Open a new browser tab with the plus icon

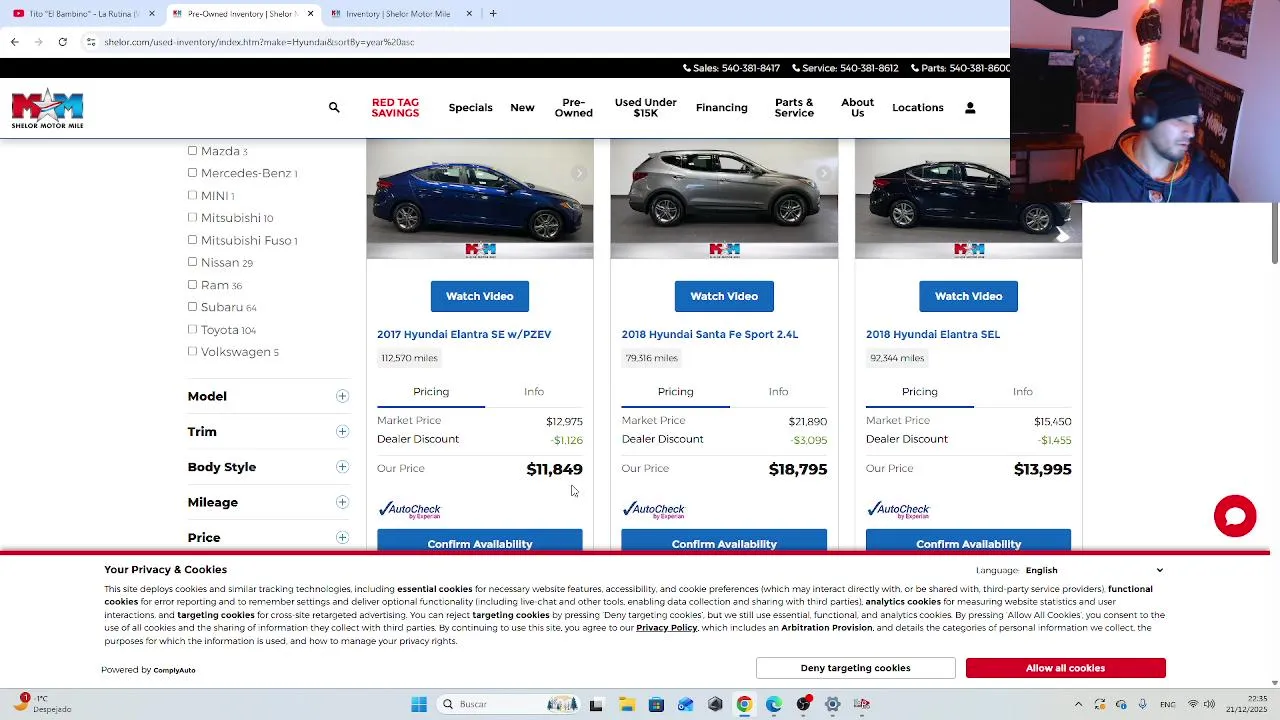coord(493,14)
